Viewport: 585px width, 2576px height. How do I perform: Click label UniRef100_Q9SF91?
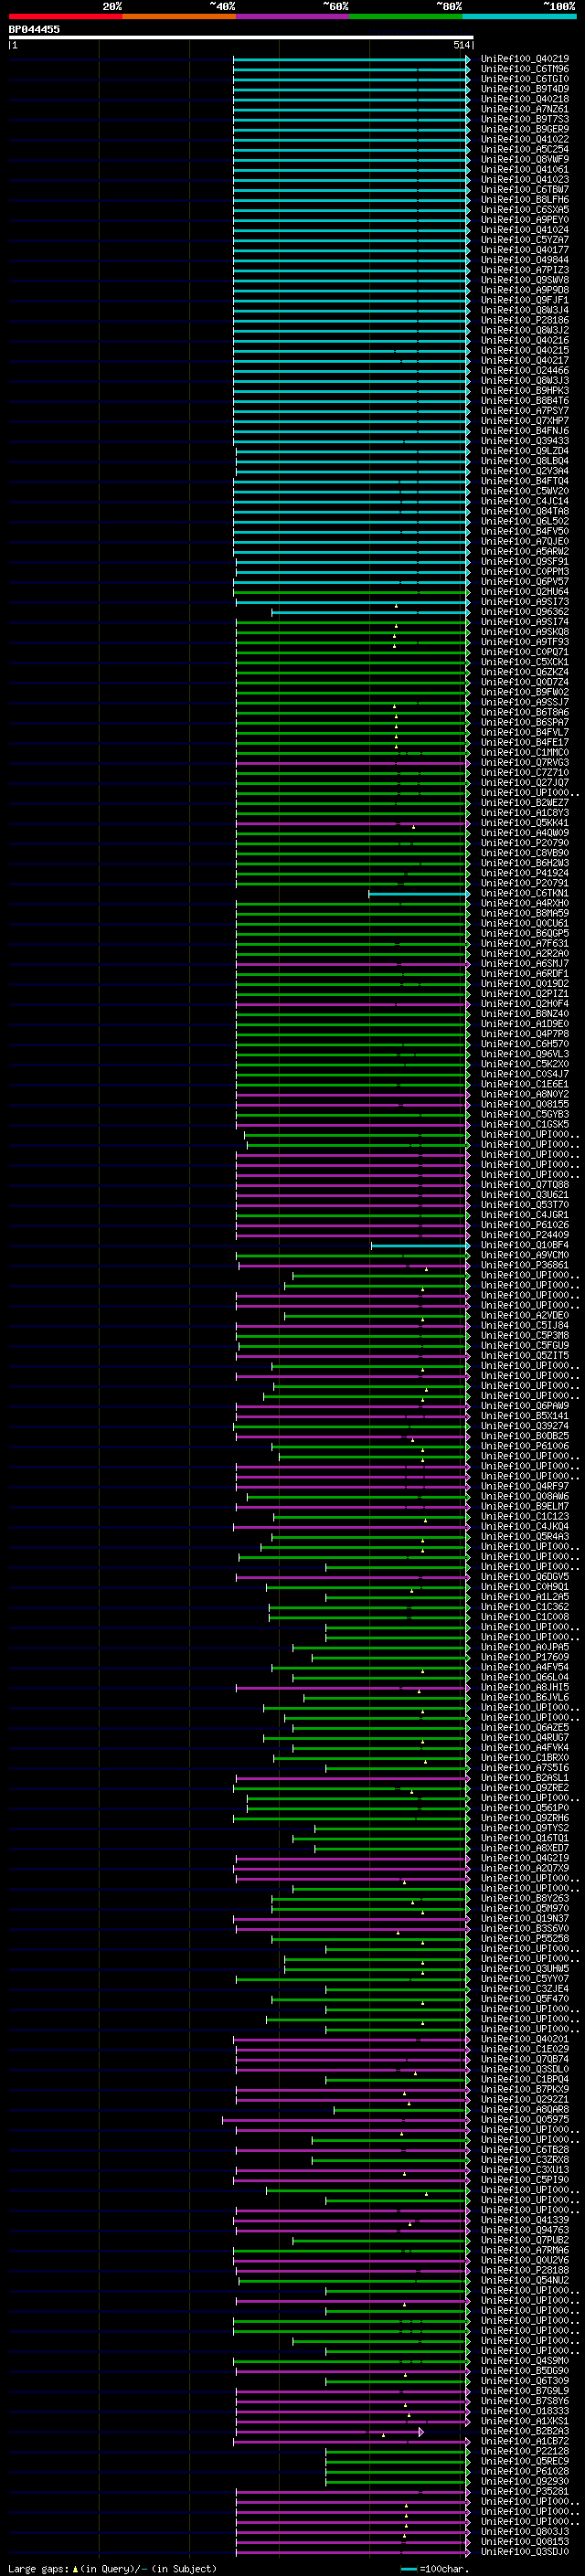[525, 562]
